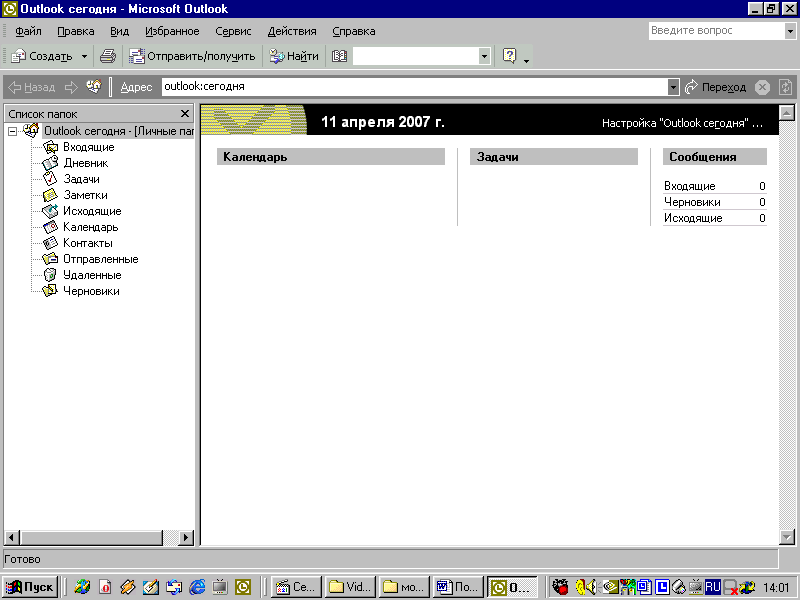Click the Print printer icon
The image size is (800, 600).
108,56
